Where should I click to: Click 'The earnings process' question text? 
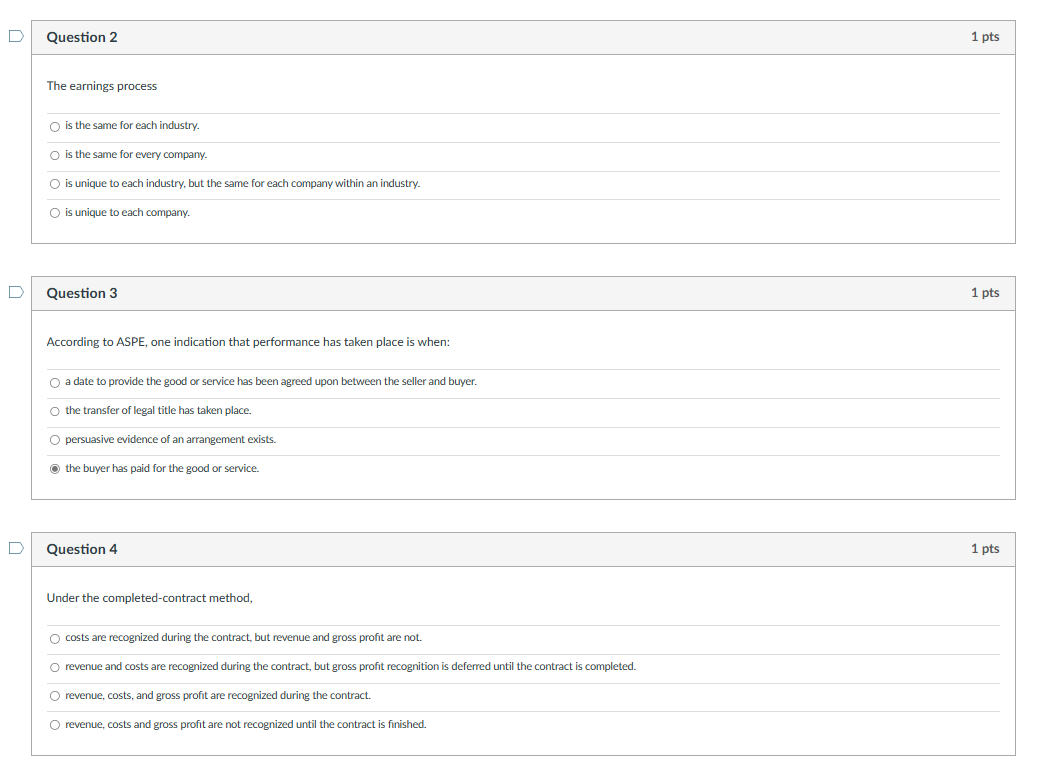pyautogui.click(x=102, y=86)
